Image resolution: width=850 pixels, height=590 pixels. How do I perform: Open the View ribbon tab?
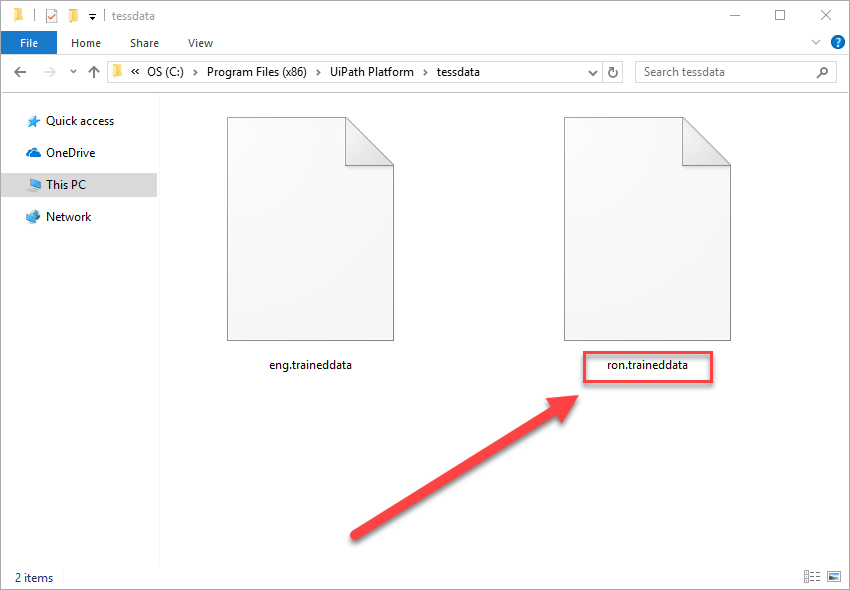pyautogui.click(x=200, y=43)
